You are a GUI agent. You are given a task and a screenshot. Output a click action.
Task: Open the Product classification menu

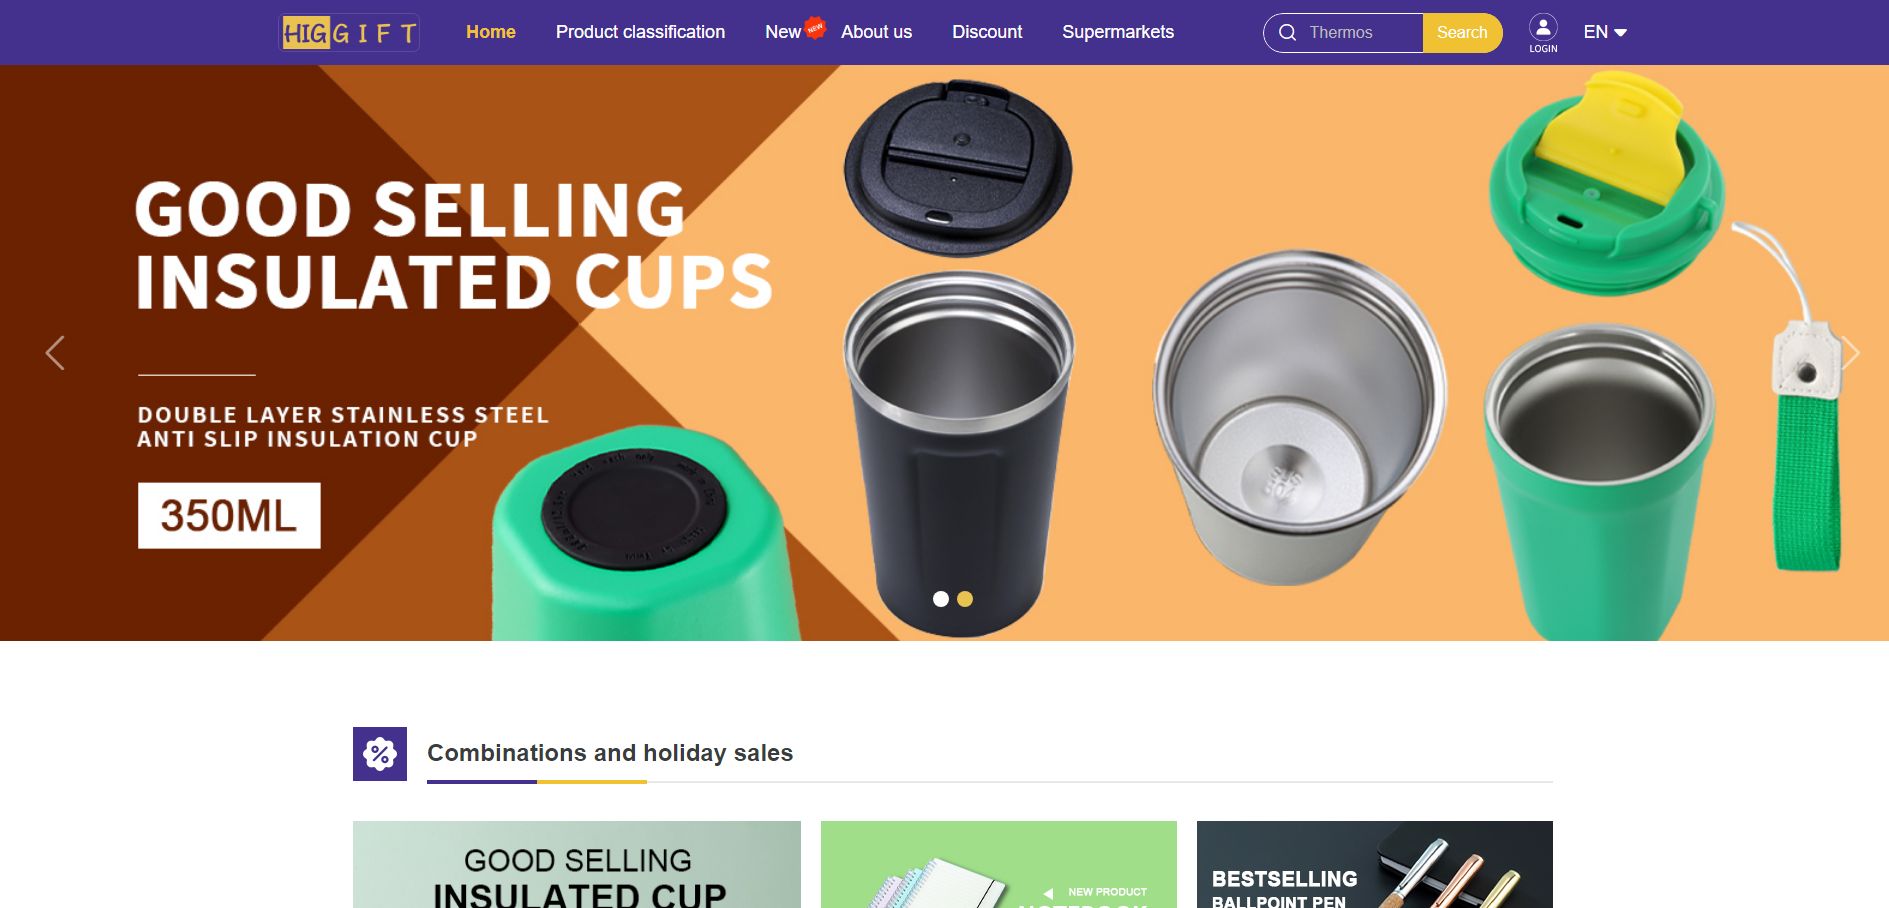(640, 32)
